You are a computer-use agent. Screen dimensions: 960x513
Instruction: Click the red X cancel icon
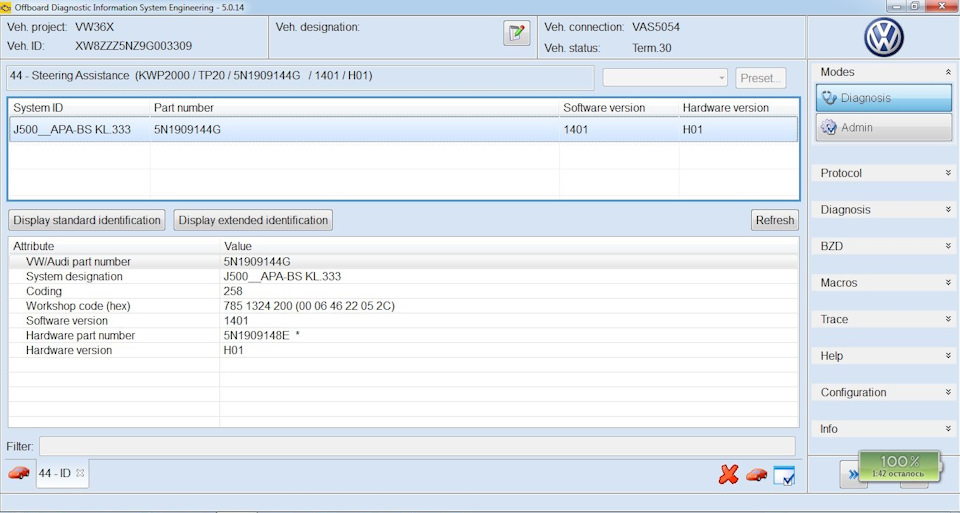(x=729, y=474)
